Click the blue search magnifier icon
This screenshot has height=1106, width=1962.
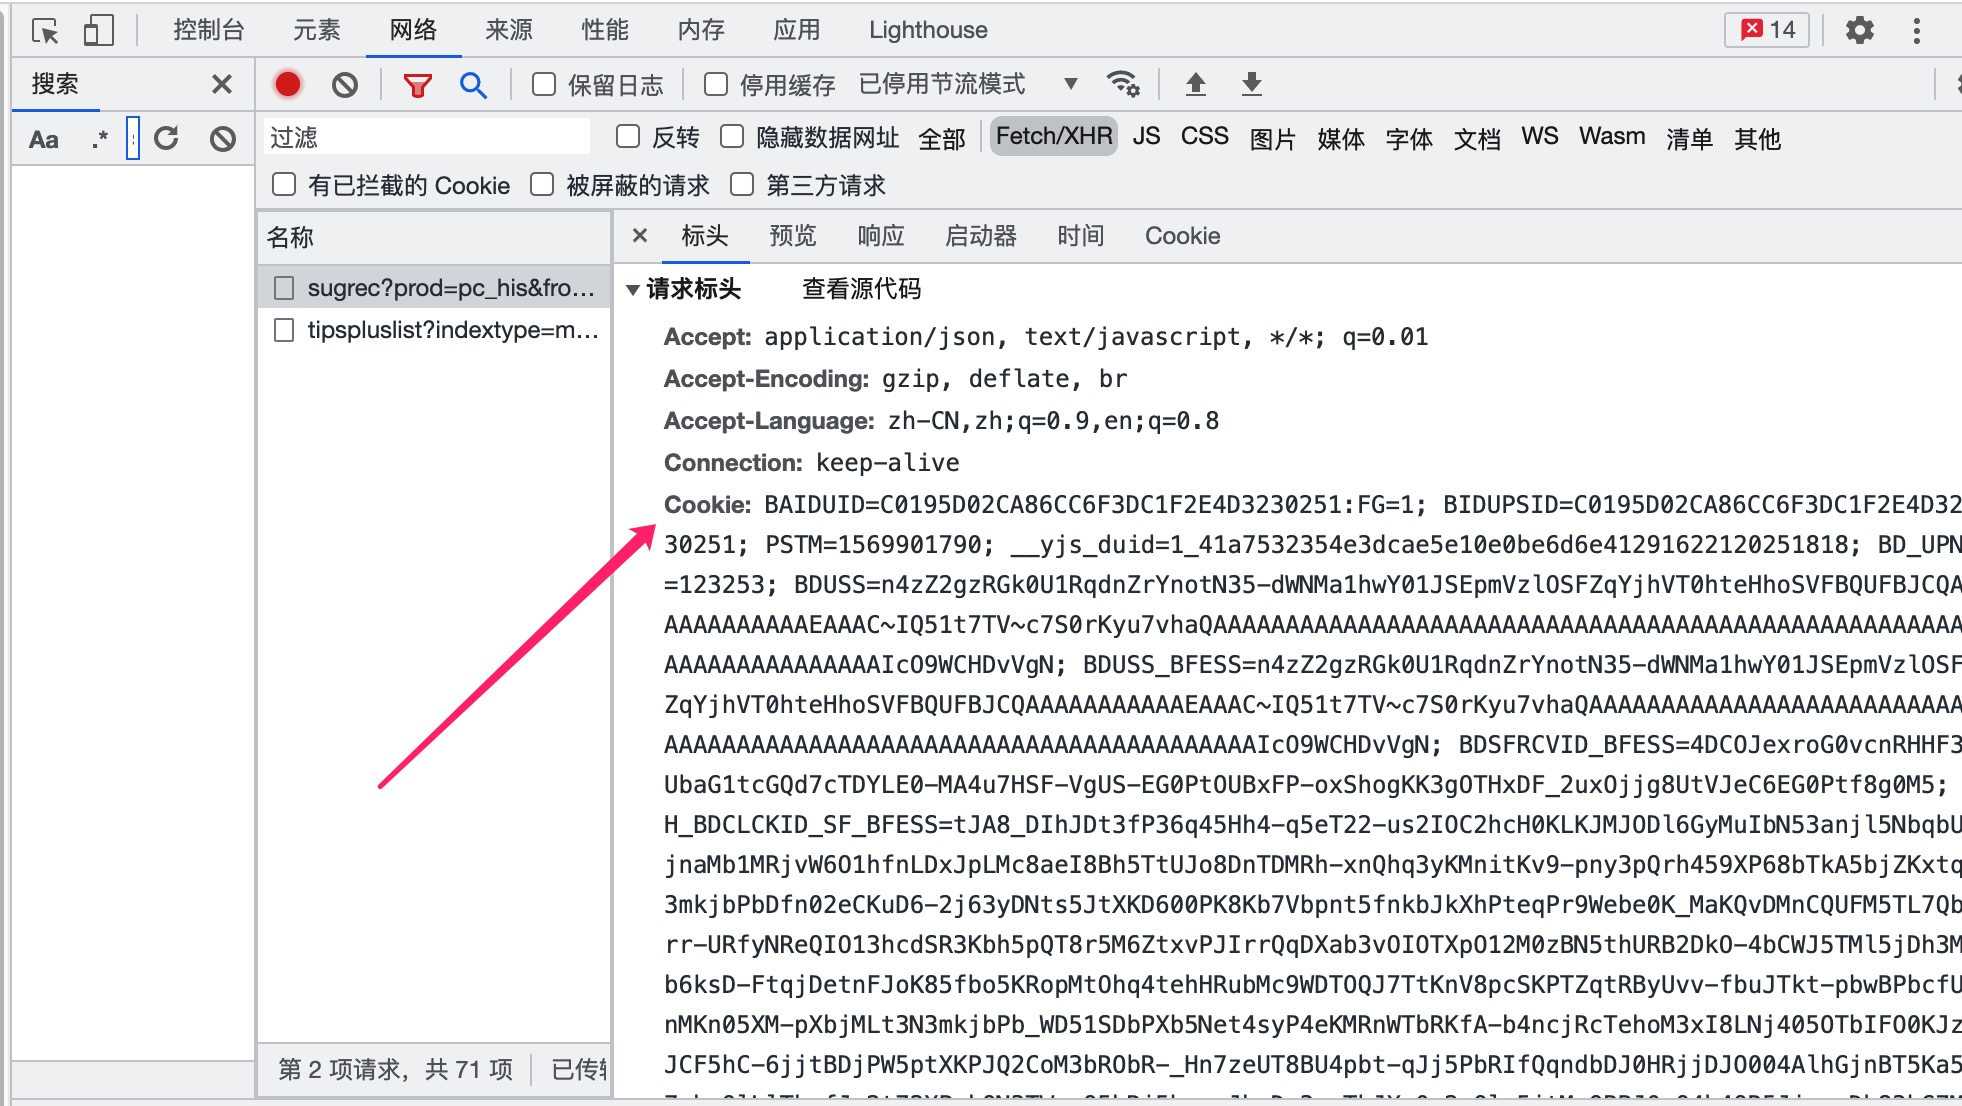click(x=473, y=86)
